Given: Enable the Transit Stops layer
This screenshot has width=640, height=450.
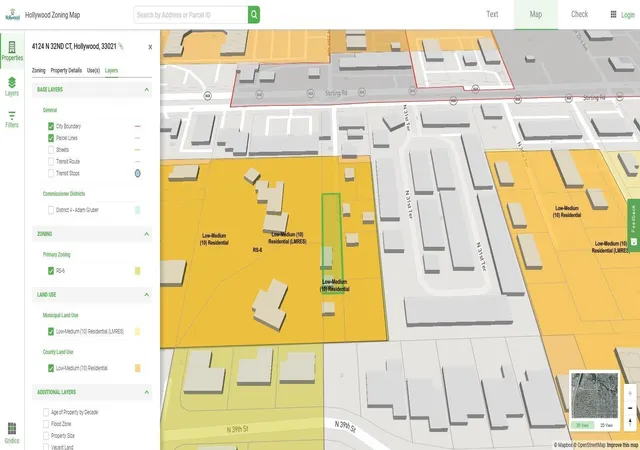Looking at the screenshot, I should (x=51, y=174).
